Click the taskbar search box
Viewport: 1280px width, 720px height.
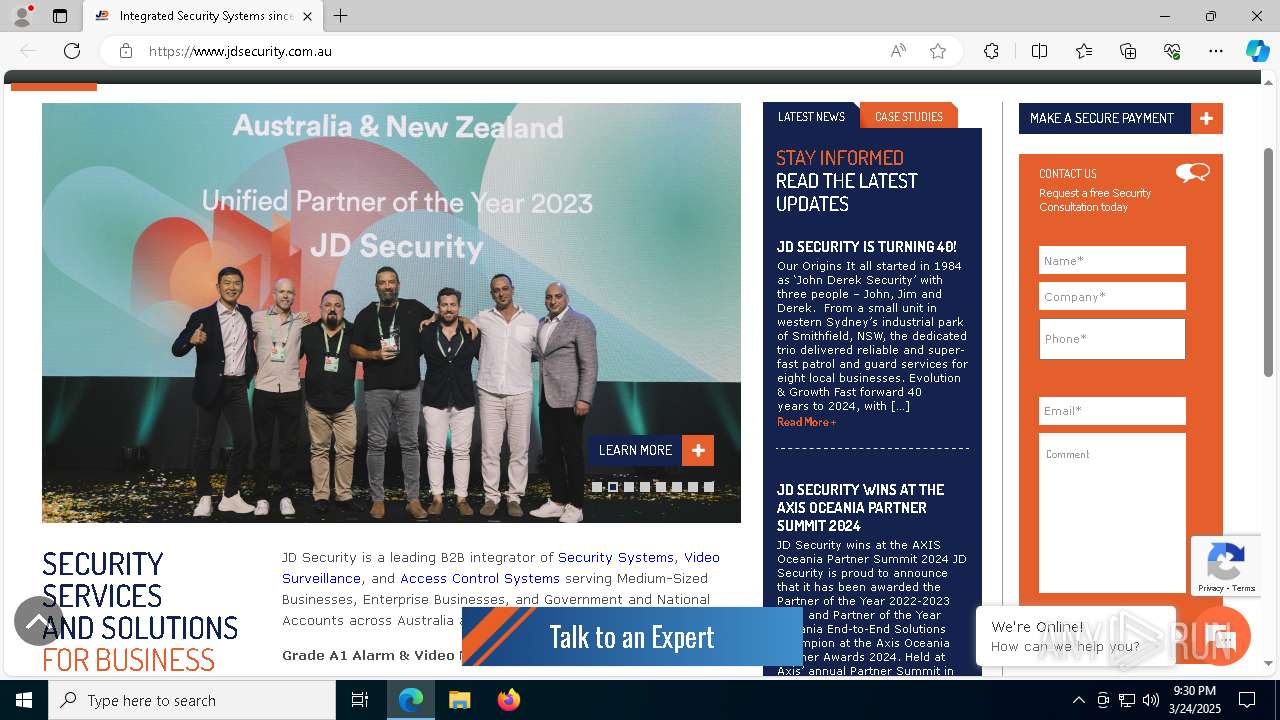pyautogui.click(x=192, y=700)
